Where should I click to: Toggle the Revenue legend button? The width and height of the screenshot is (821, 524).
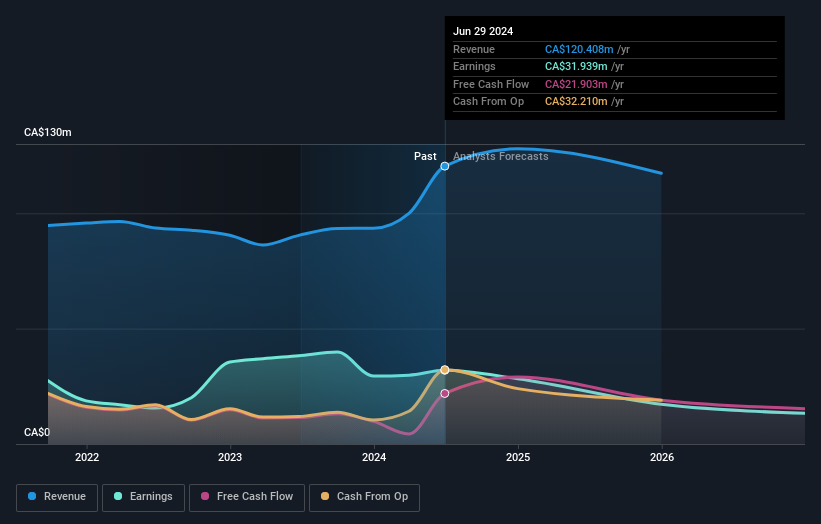pos(57,497)
